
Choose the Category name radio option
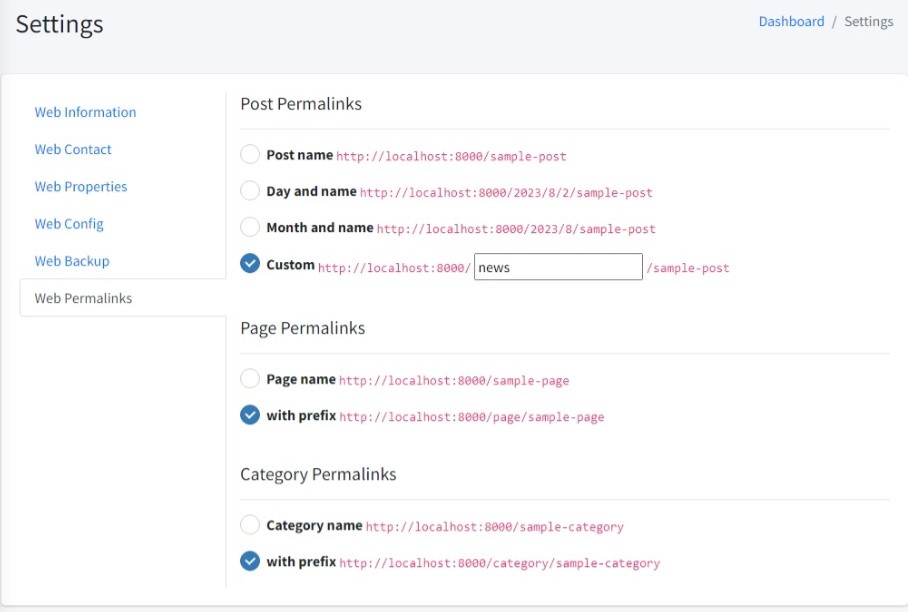(250, 525)
